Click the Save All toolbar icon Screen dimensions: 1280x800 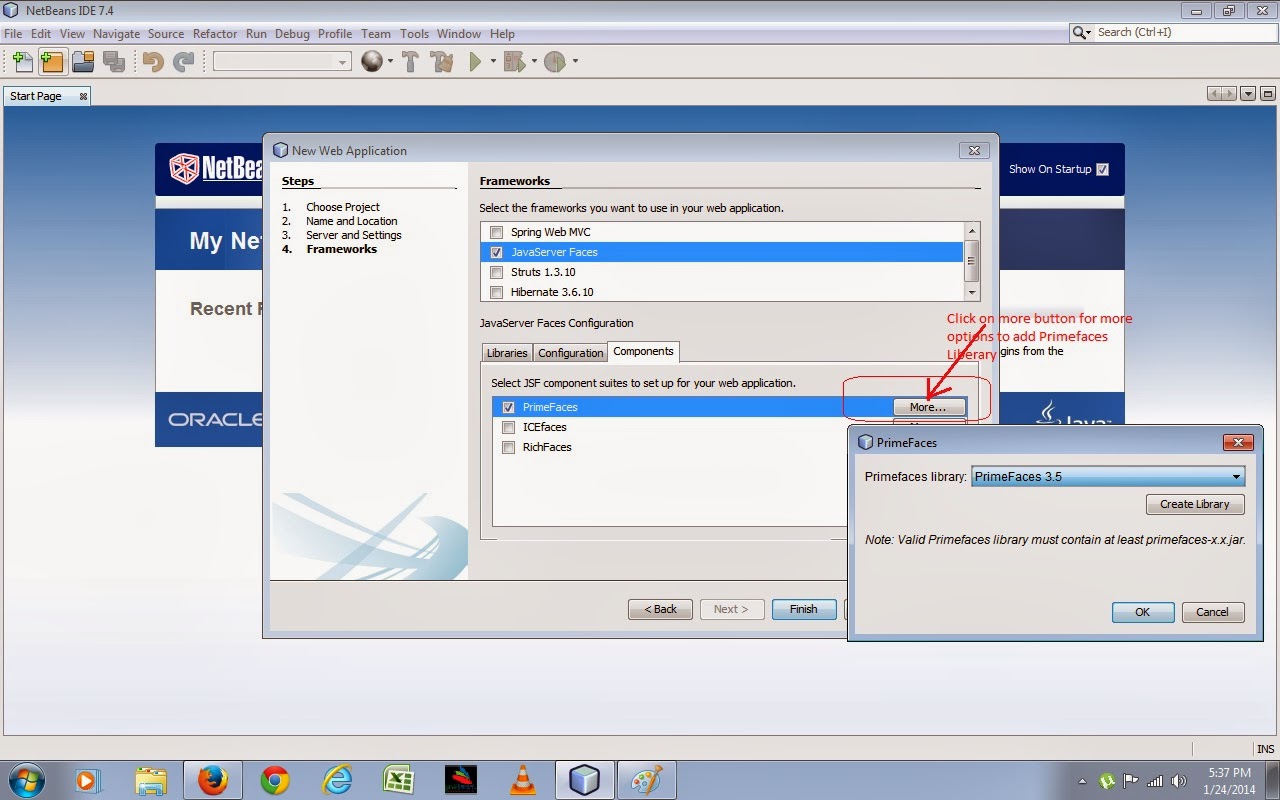click(113, 62)
